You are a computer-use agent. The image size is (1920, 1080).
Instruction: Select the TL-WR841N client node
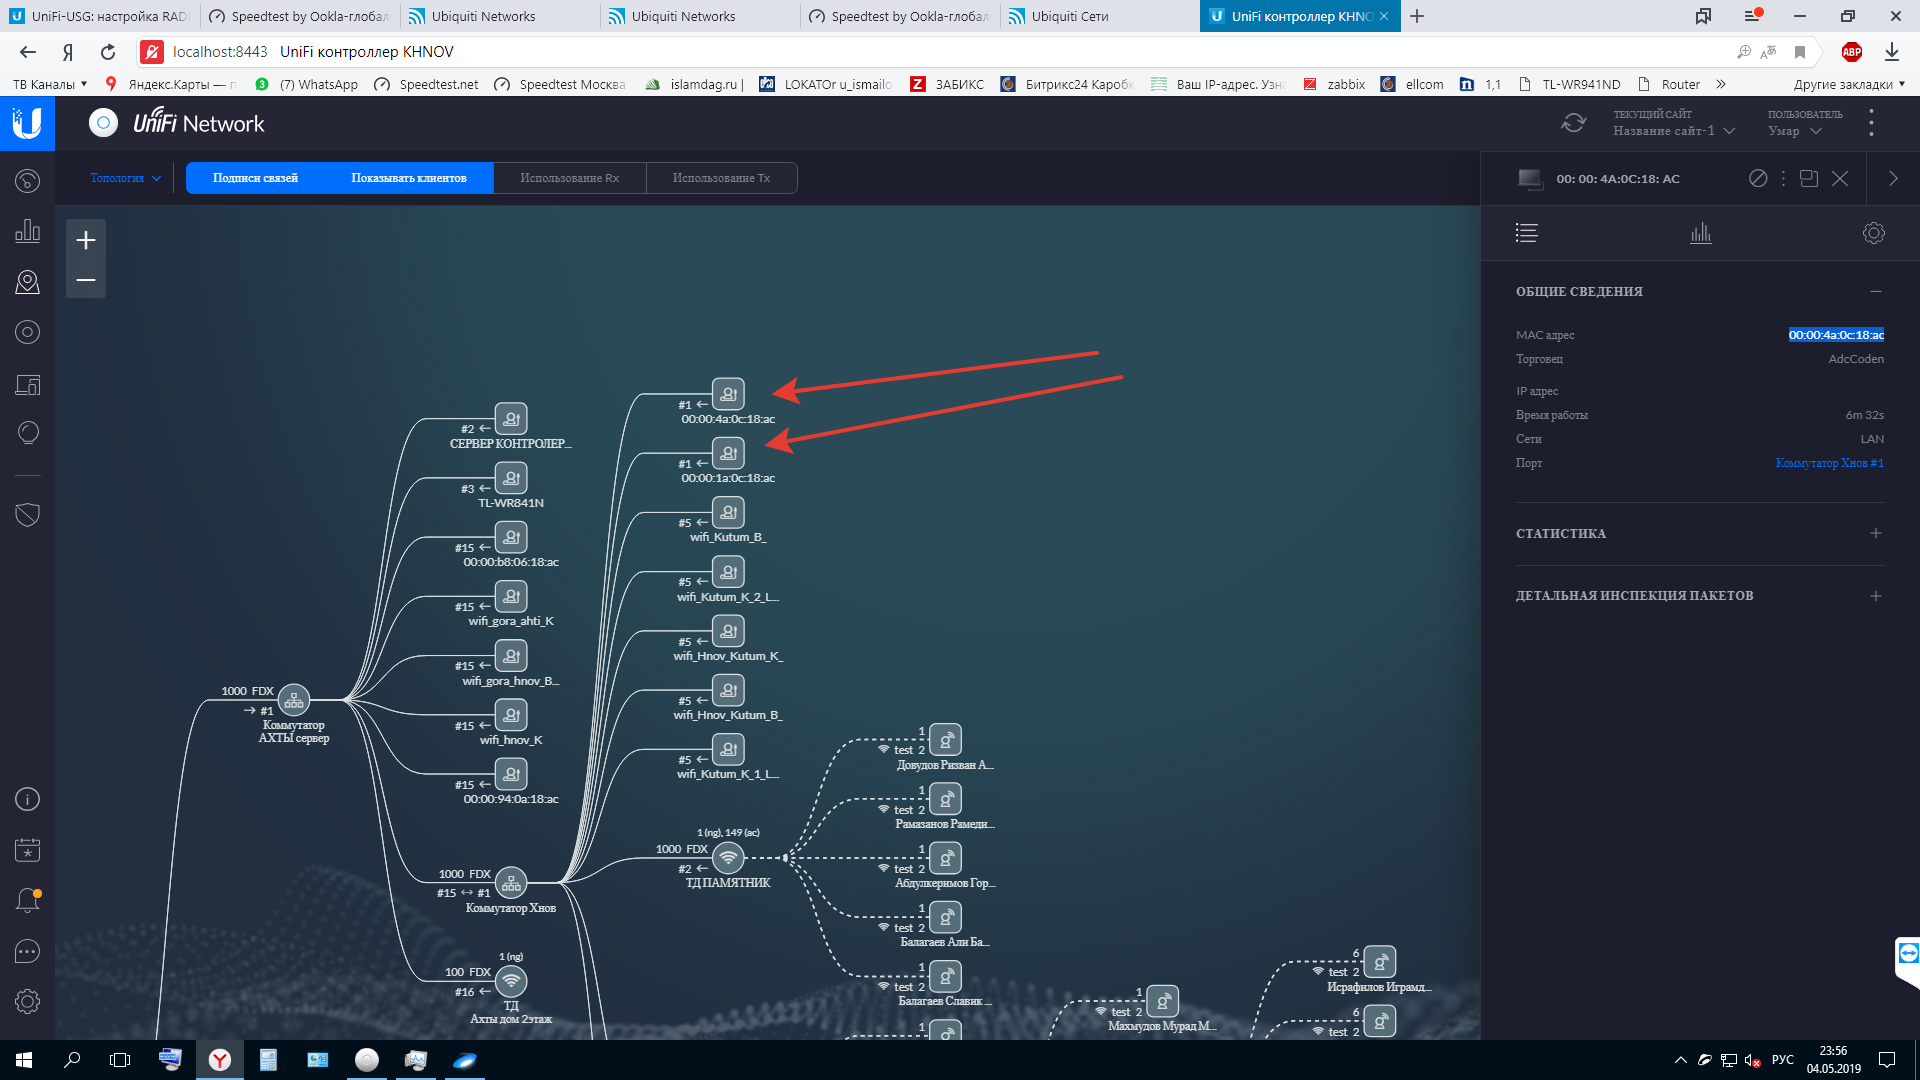pos(511,478)
